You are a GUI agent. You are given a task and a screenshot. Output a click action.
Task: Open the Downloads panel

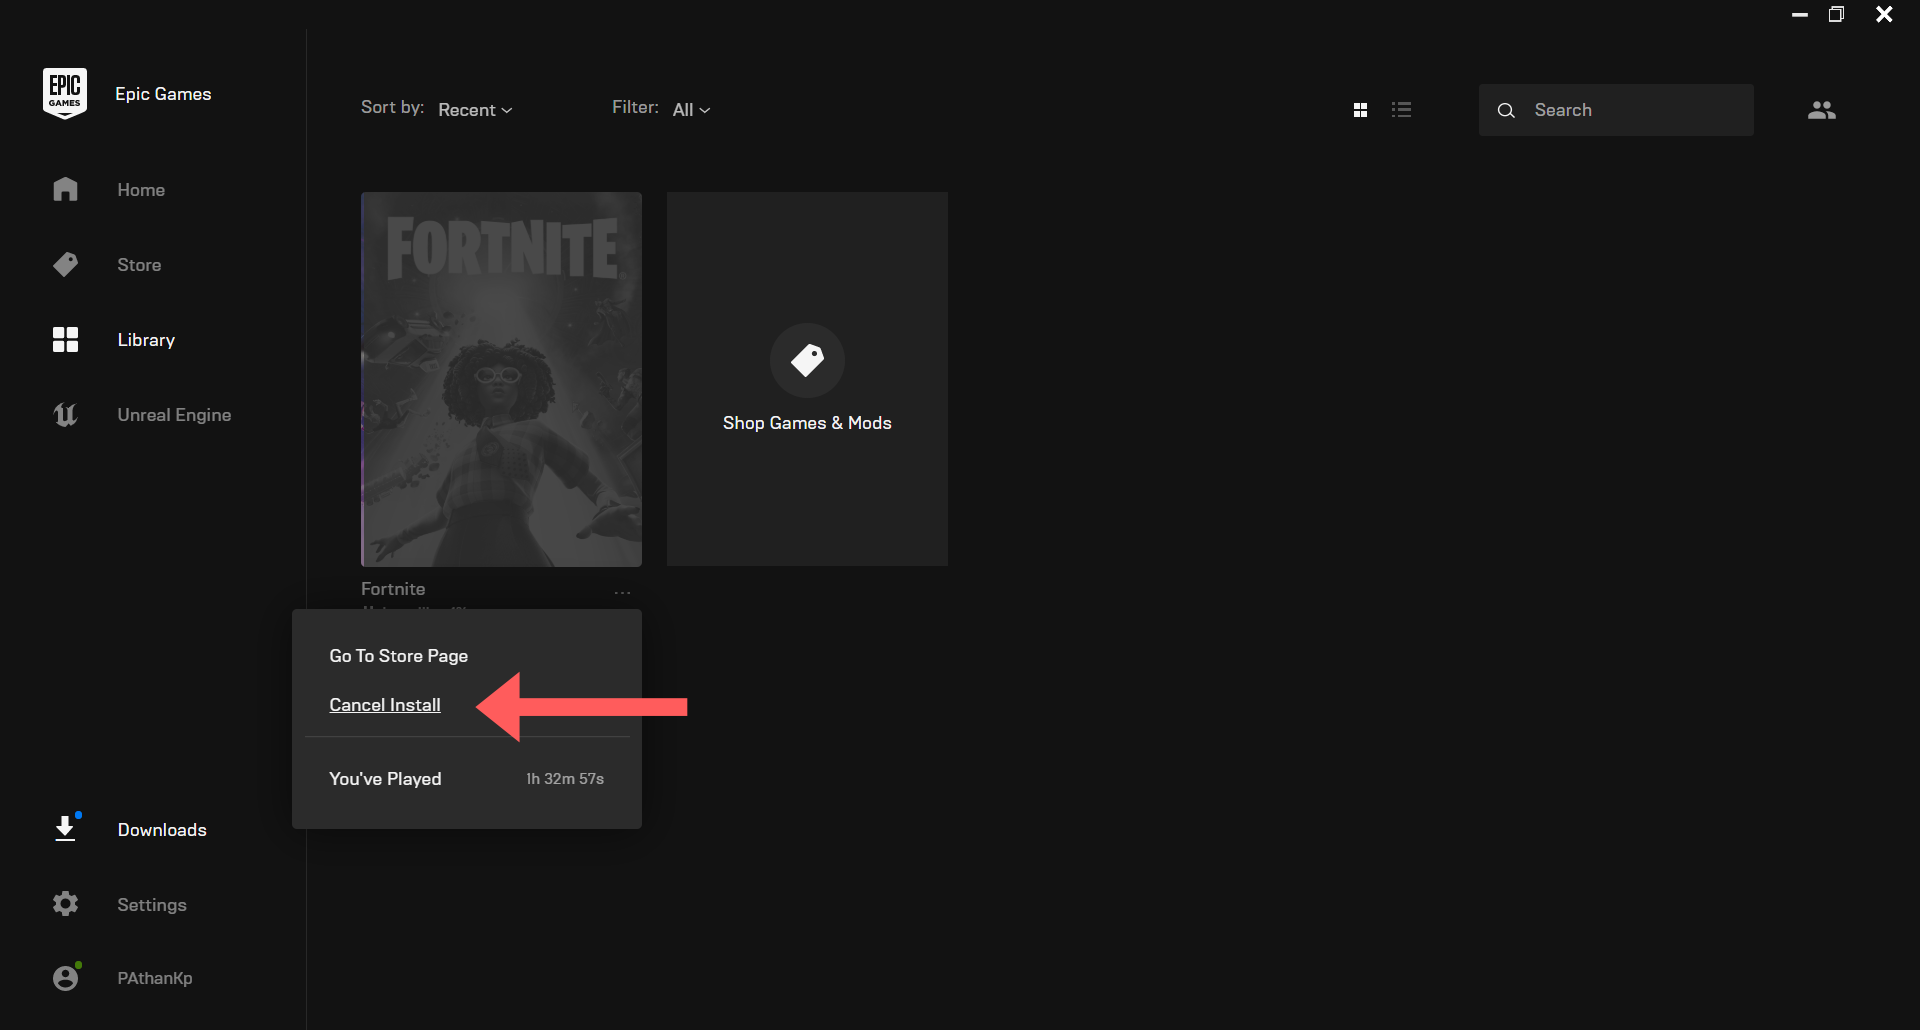(161, 829)
